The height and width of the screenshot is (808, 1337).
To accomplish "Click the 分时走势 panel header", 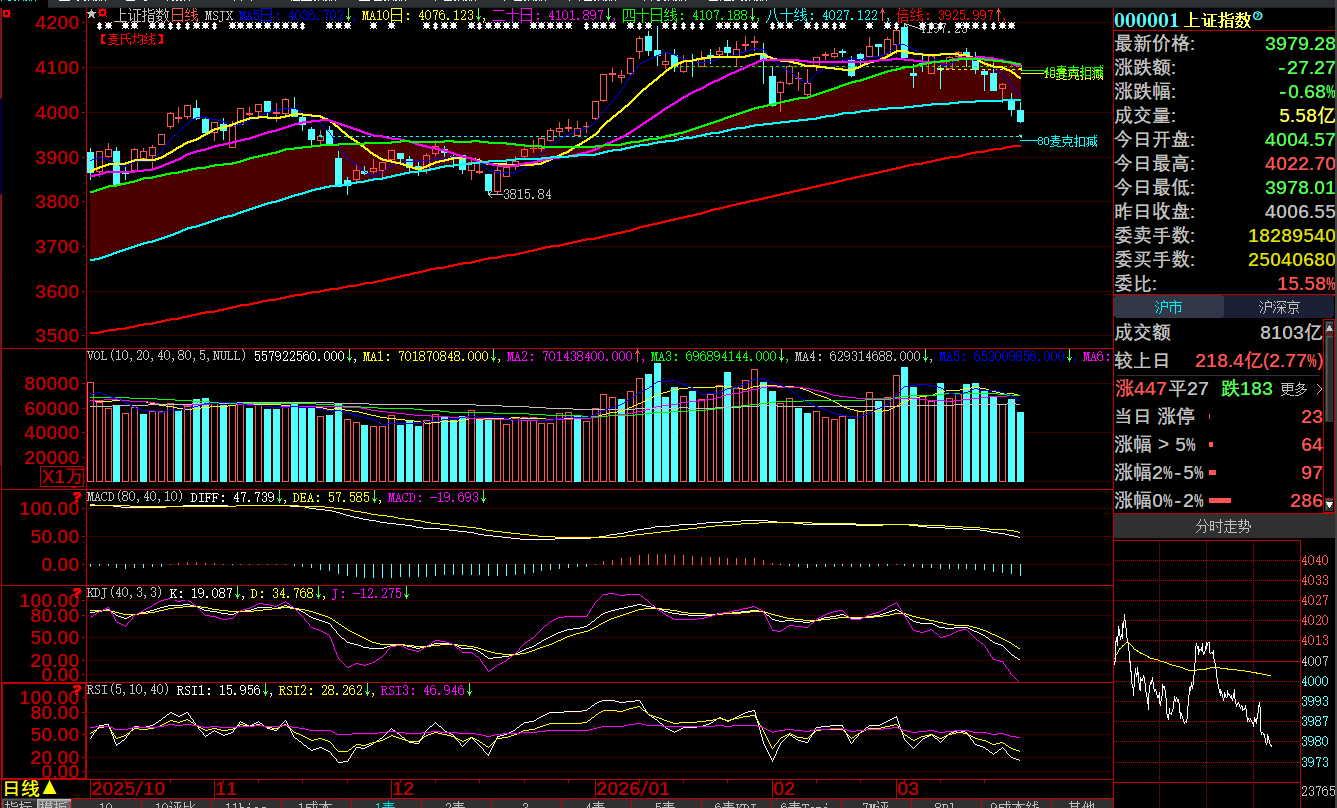I will [1223, 526].
